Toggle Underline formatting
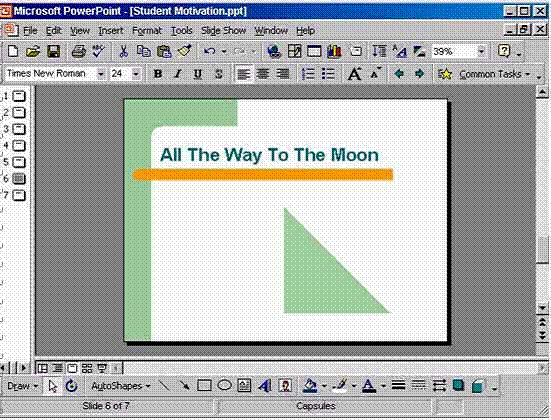The height and width of the screenshot is (420, 551). click(x=198, y=74)
